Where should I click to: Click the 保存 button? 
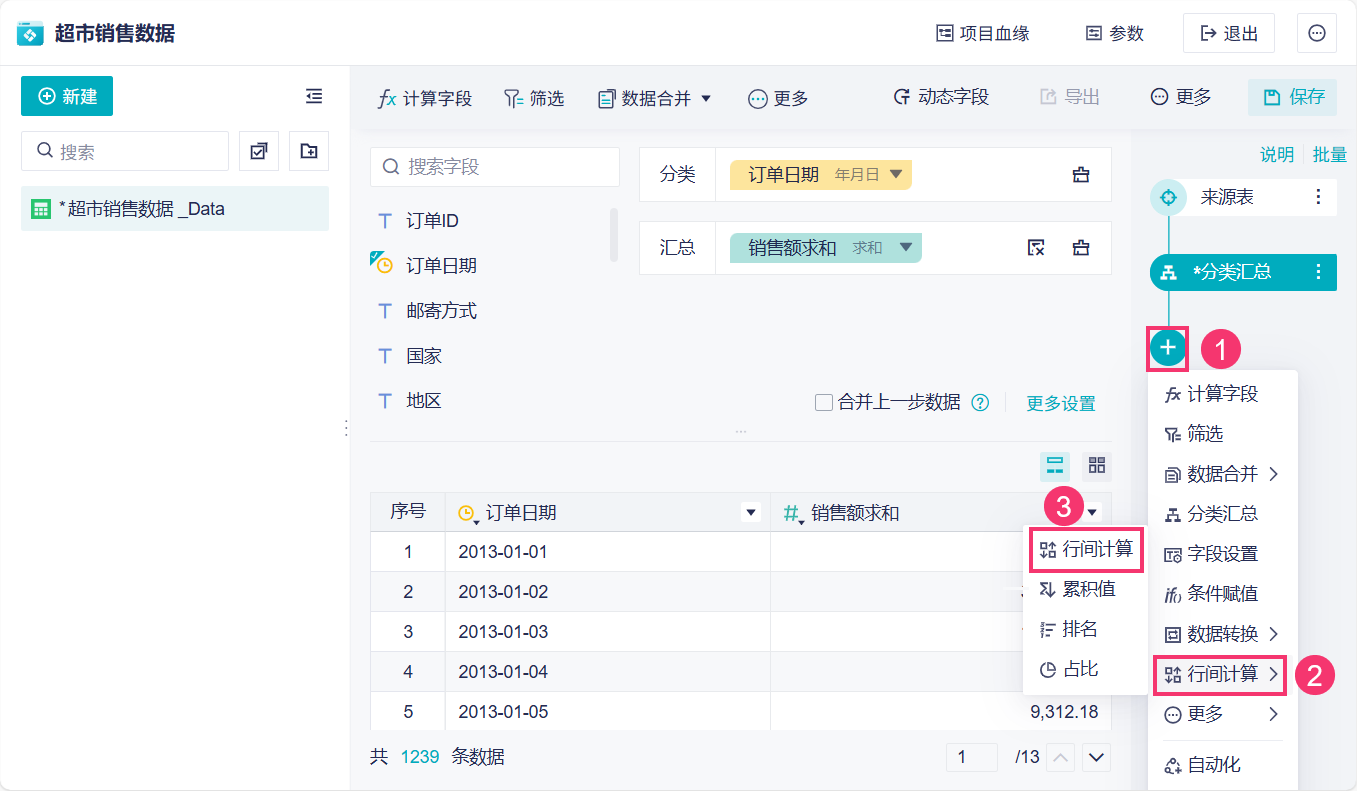coord(1295,97)
